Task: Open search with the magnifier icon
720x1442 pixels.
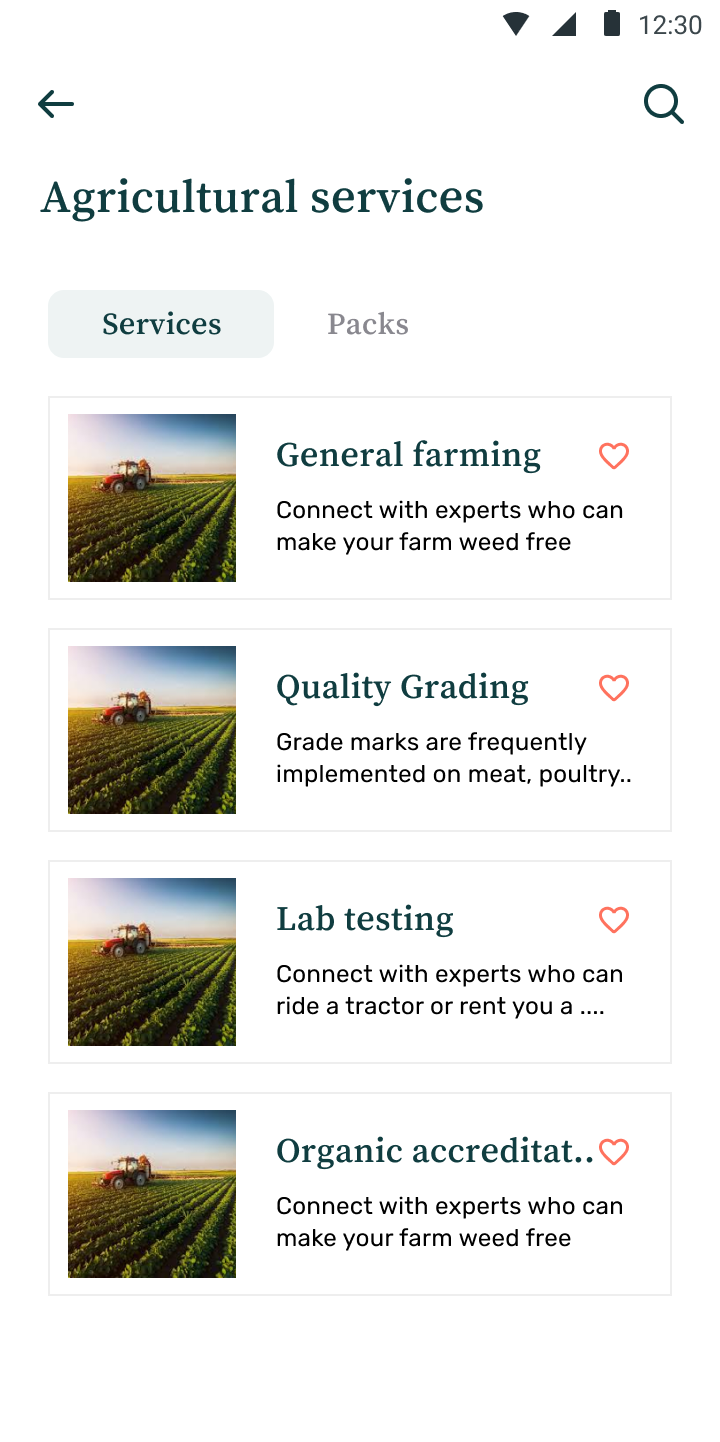Action: [x=663, y=104]
